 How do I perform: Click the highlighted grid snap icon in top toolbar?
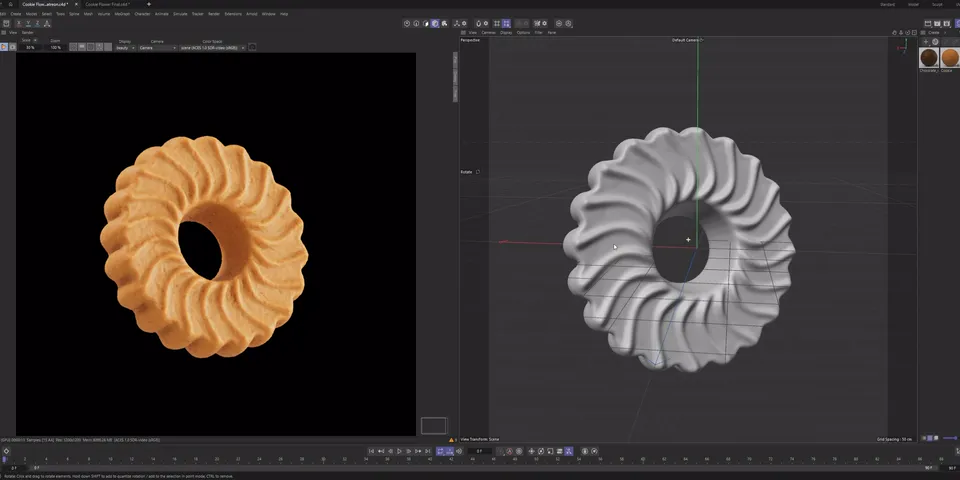[x=506, y=23]
